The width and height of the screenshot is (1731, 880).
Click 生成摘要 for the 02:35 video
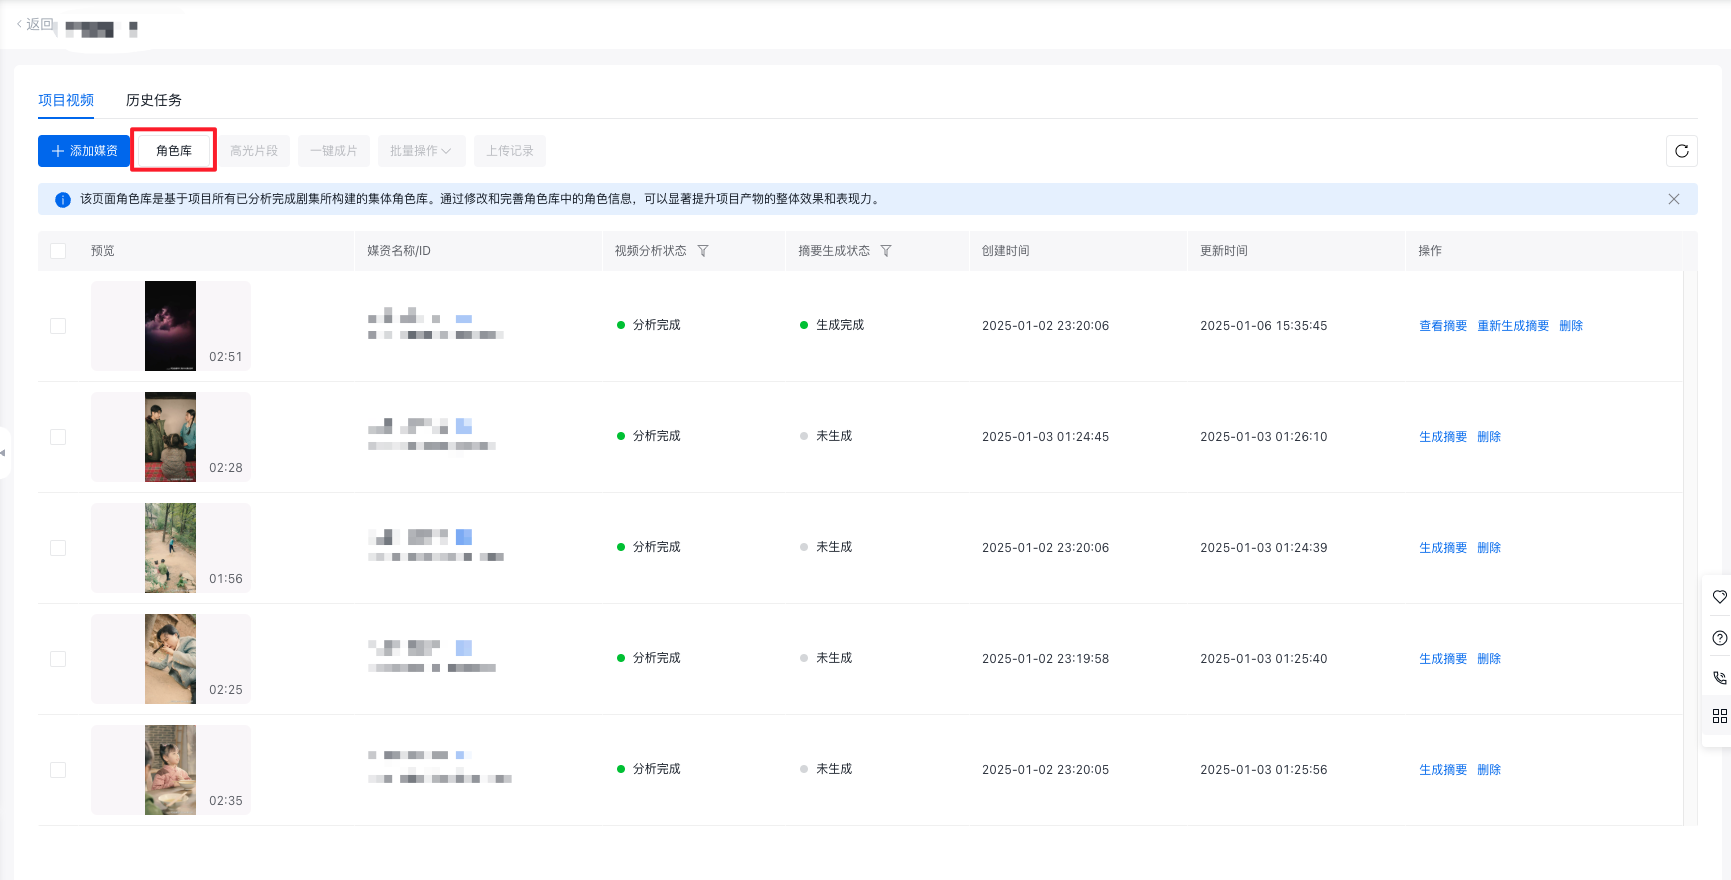pyautogui.click(x=1443, y=770)
